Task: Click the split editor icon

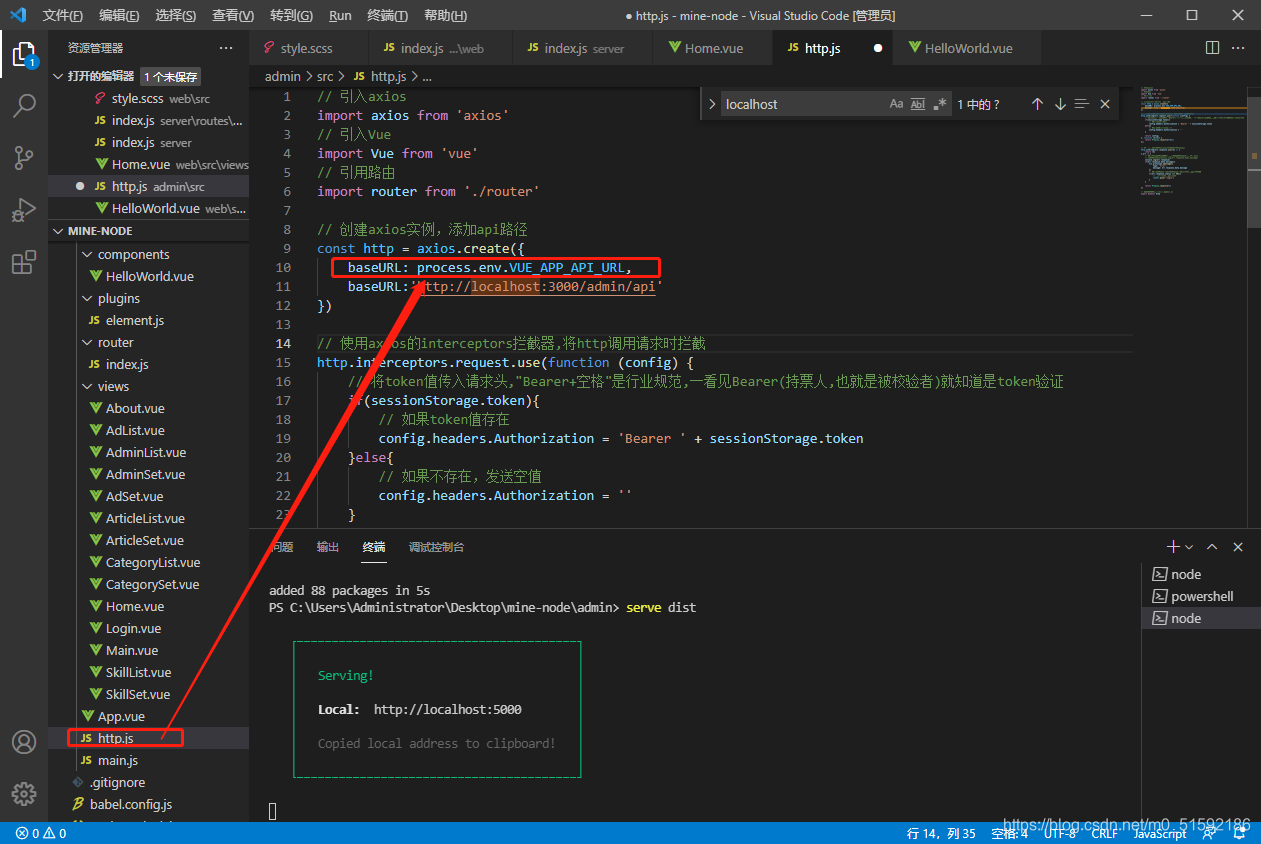Action: tap(1212, 48)
